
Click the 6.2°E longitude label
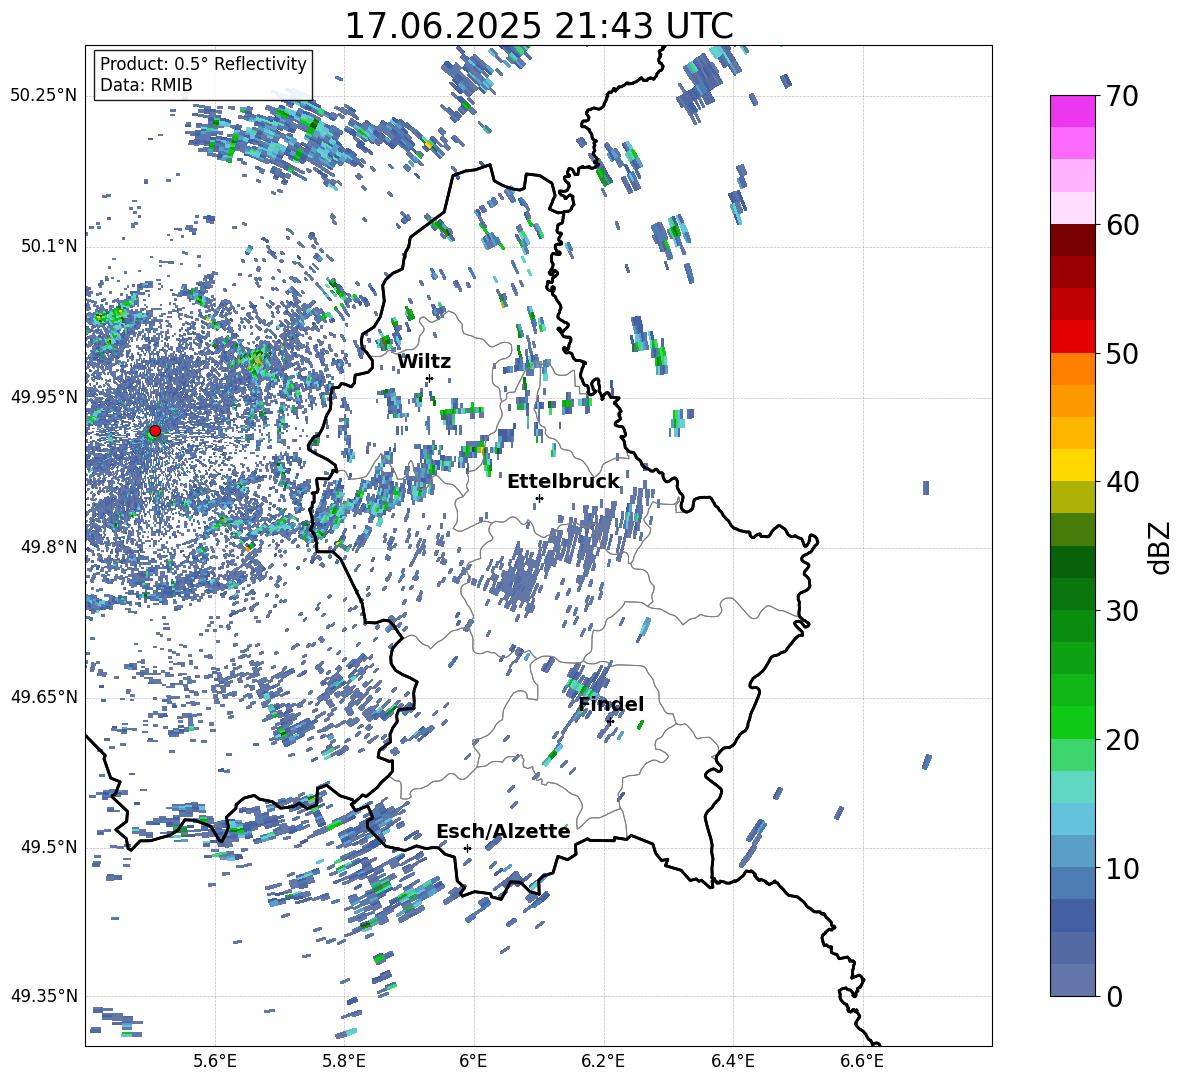[x=603, y=1061]
